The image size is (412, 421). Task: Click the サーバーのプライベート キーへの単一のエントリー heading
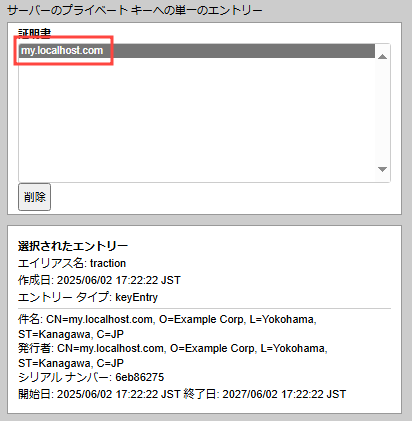point(135,11)
